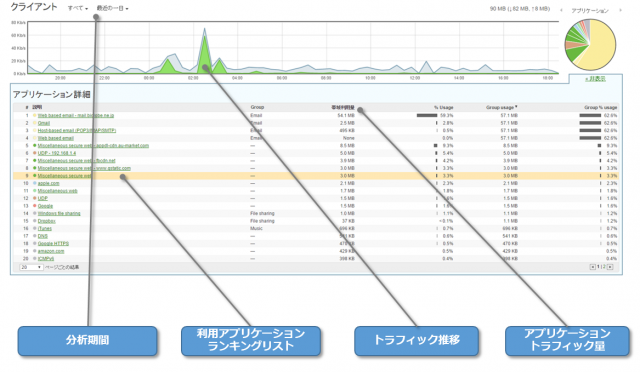Open the Miscellaneous web link in row 11
Image resolution: width=640 pixels, height=372 pixels.
(58, 191)
